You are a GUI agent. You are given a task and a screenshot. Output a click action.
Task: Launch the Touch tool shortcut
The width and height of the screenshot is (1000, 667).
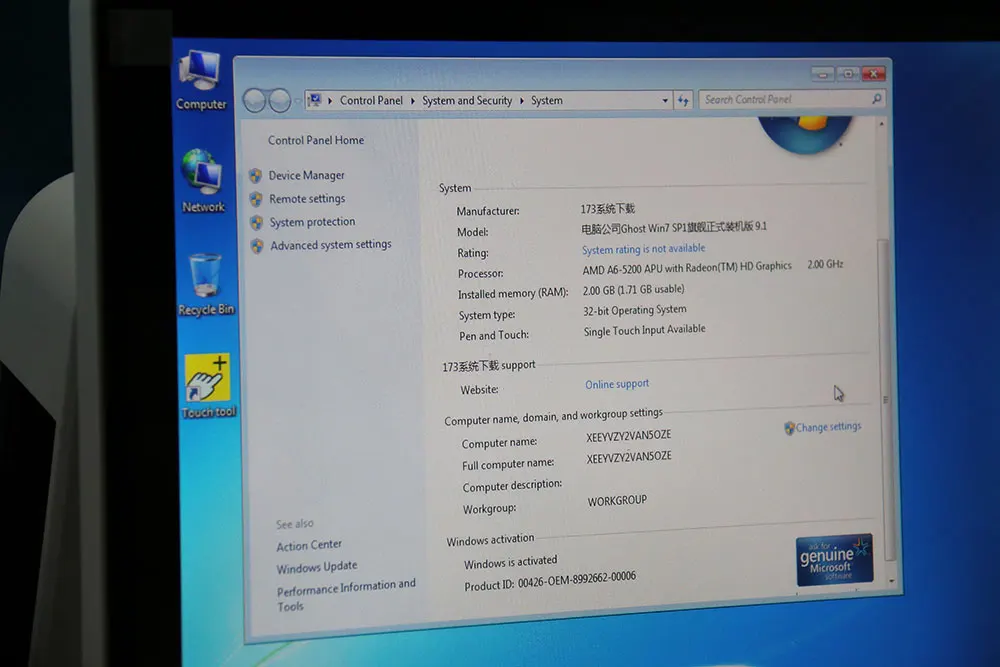point(208,386)
